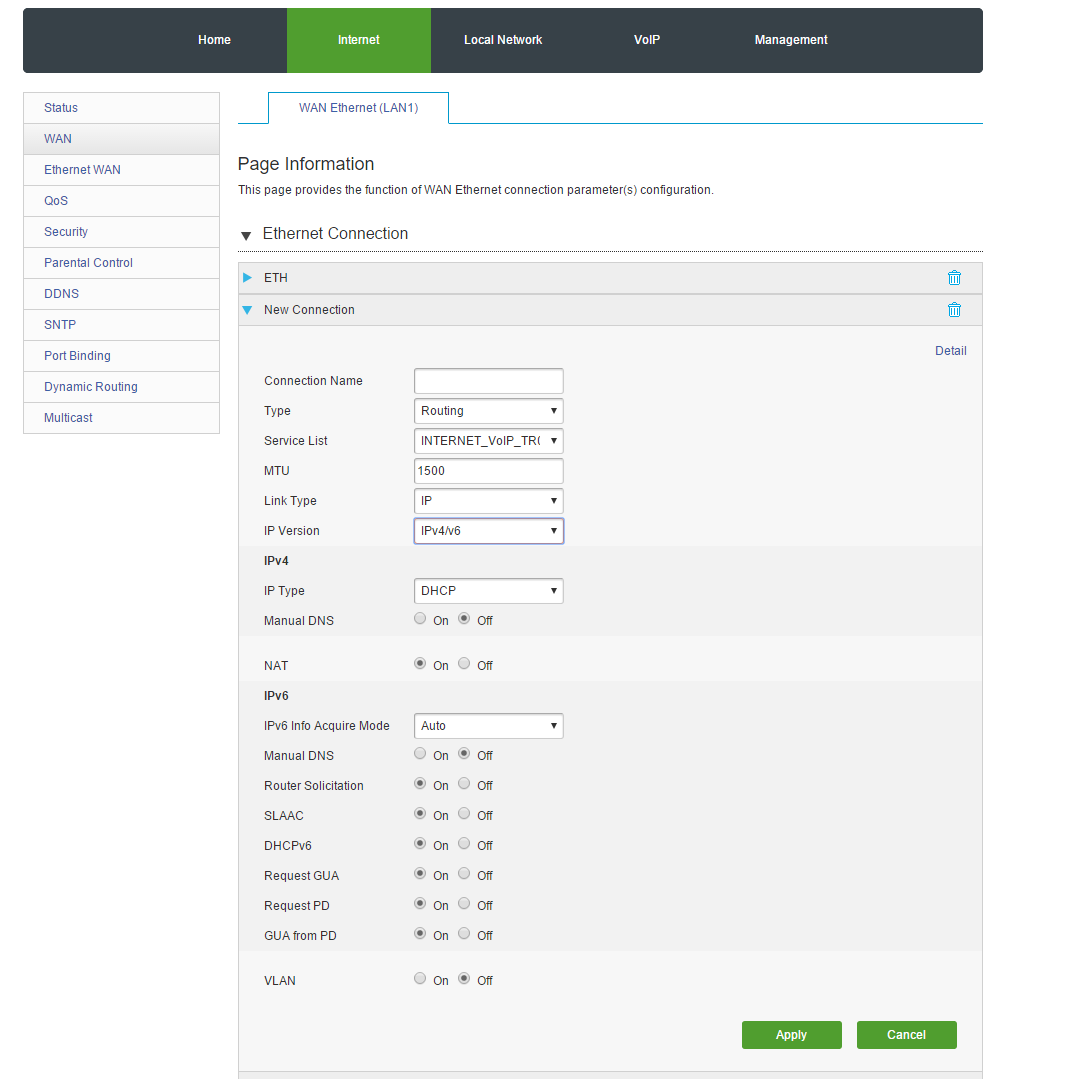
Task: Select Off for IPv6 Manual DNS
Action: 464,753
